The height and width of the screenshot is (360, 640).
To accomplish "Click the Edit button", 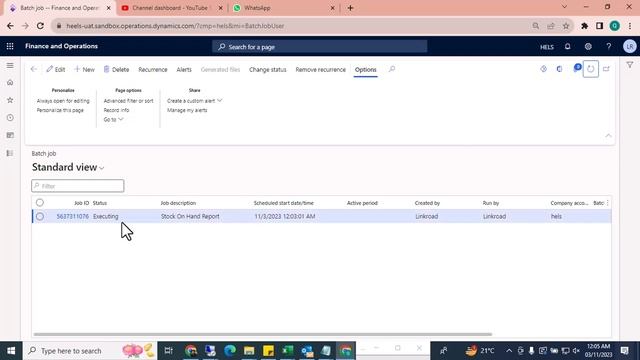I will coord(56,69).
